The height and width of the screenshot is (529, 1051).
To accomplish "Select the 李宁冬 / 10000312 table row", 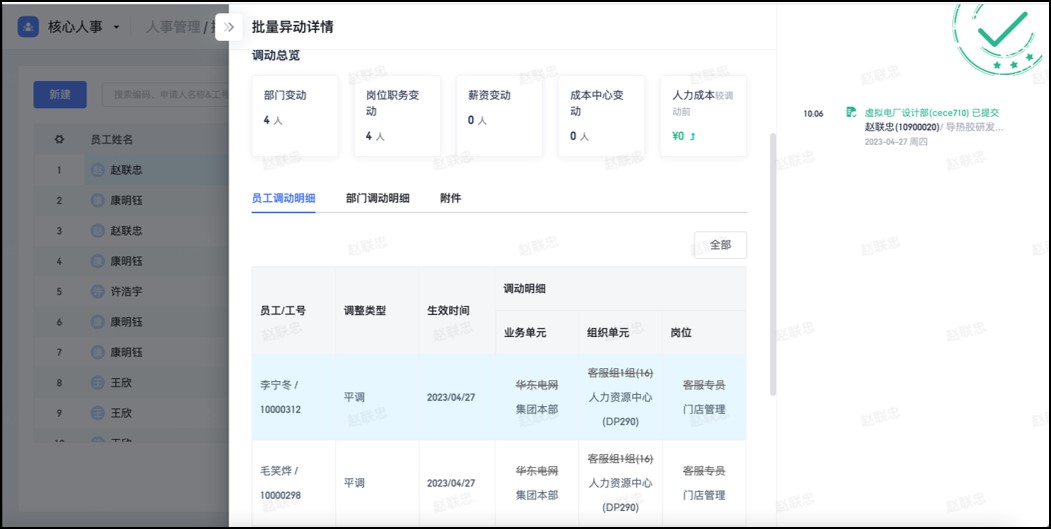I will click(x=498, y=397).
